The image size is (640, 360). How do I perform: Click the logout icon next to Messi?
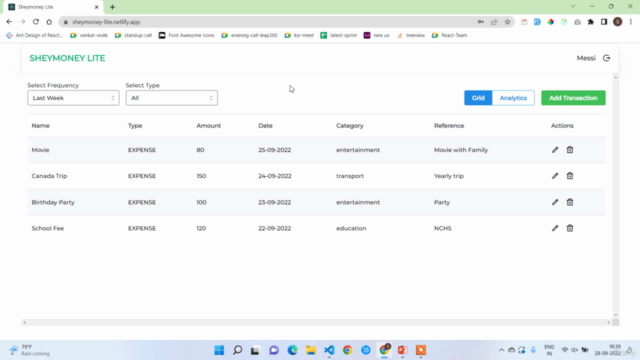pos(607,58)
